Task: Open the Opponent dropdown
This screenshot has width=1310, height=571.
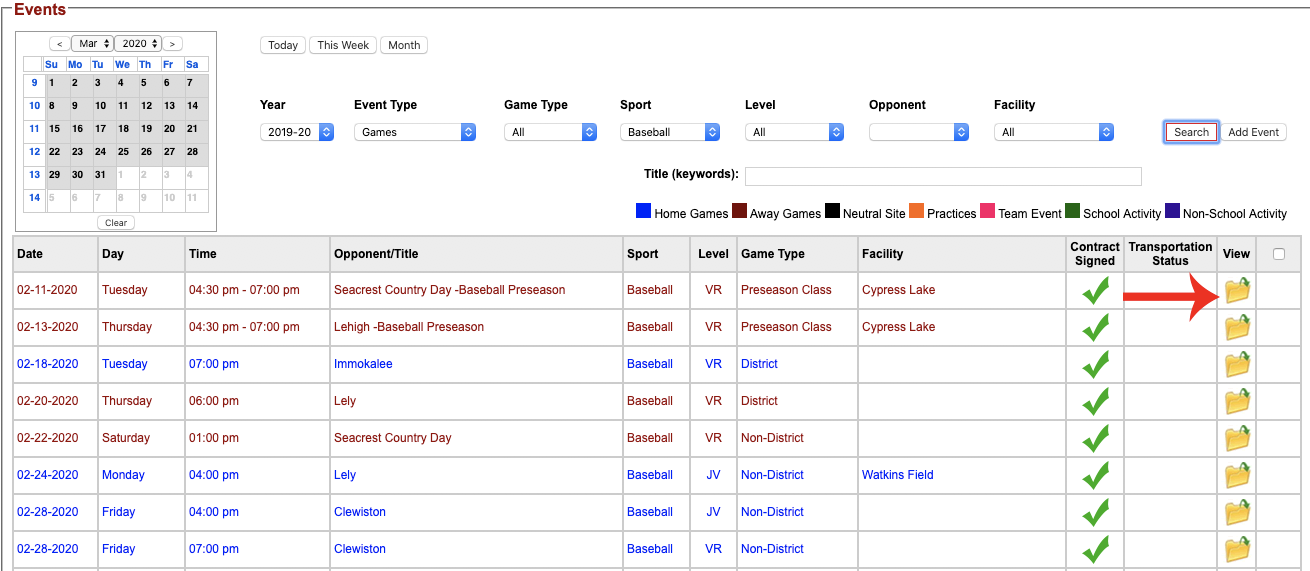Action: point(919,132)
